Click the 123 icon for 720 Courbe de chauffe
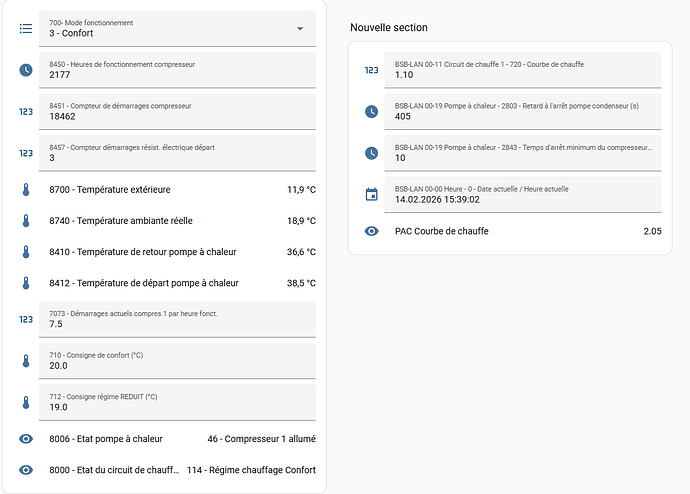 pyautogui.click(x=371, y=70)
